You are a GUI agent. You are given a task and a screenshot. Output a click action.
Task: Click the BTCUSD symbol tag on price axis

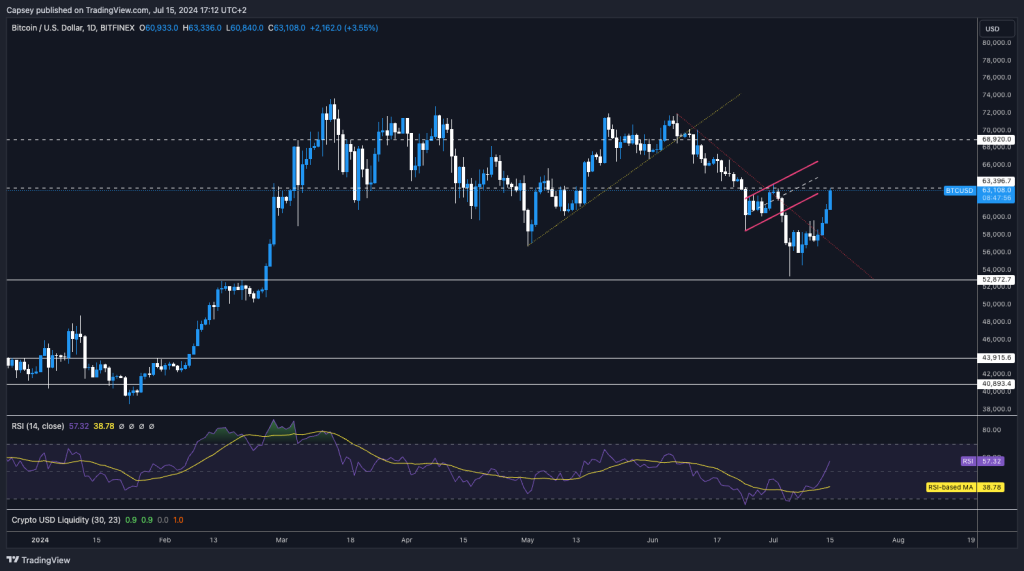pos(958,189)
